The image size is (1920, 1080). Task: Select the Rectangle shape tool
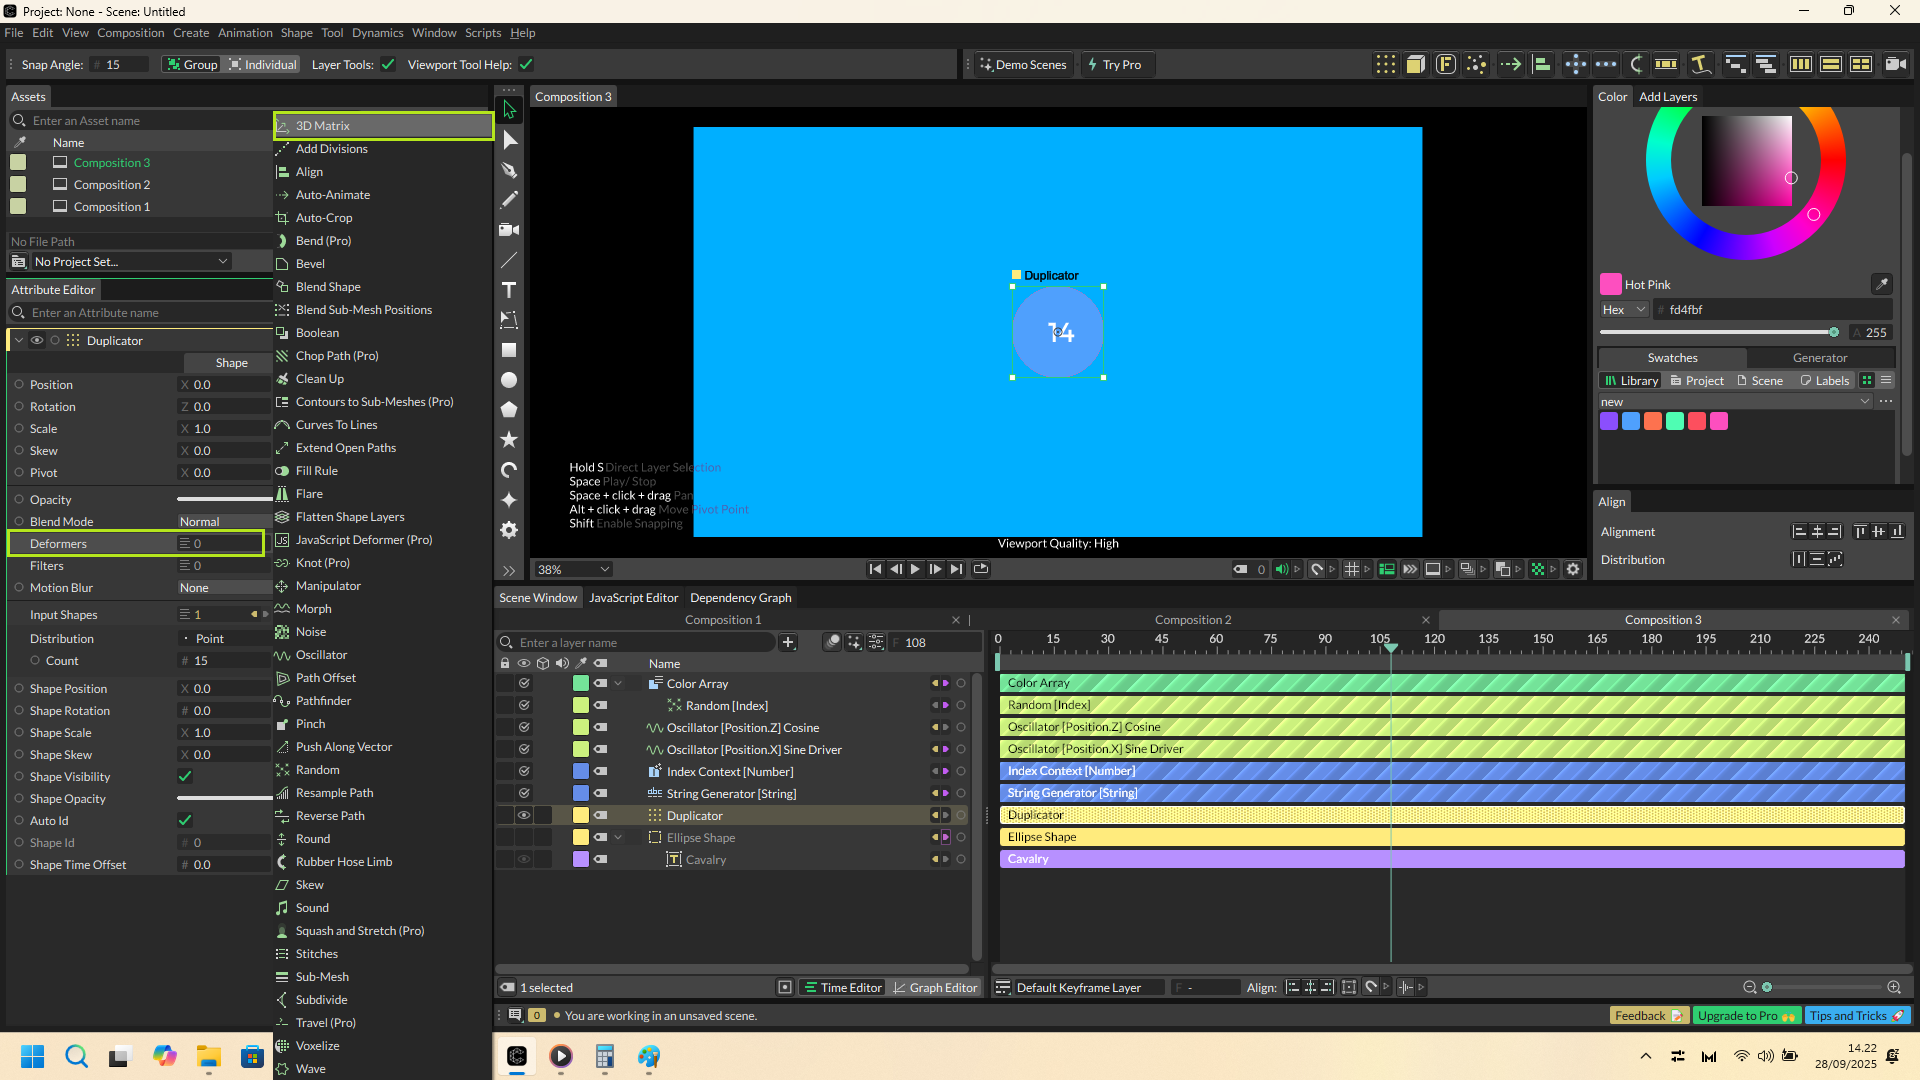[x=509, y=350]
